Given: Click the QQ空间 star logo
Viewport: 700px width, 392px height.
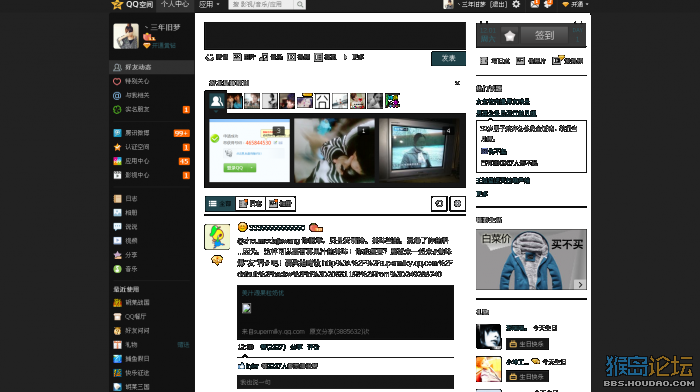Looking at the screenshot, I should pos(117,4).
